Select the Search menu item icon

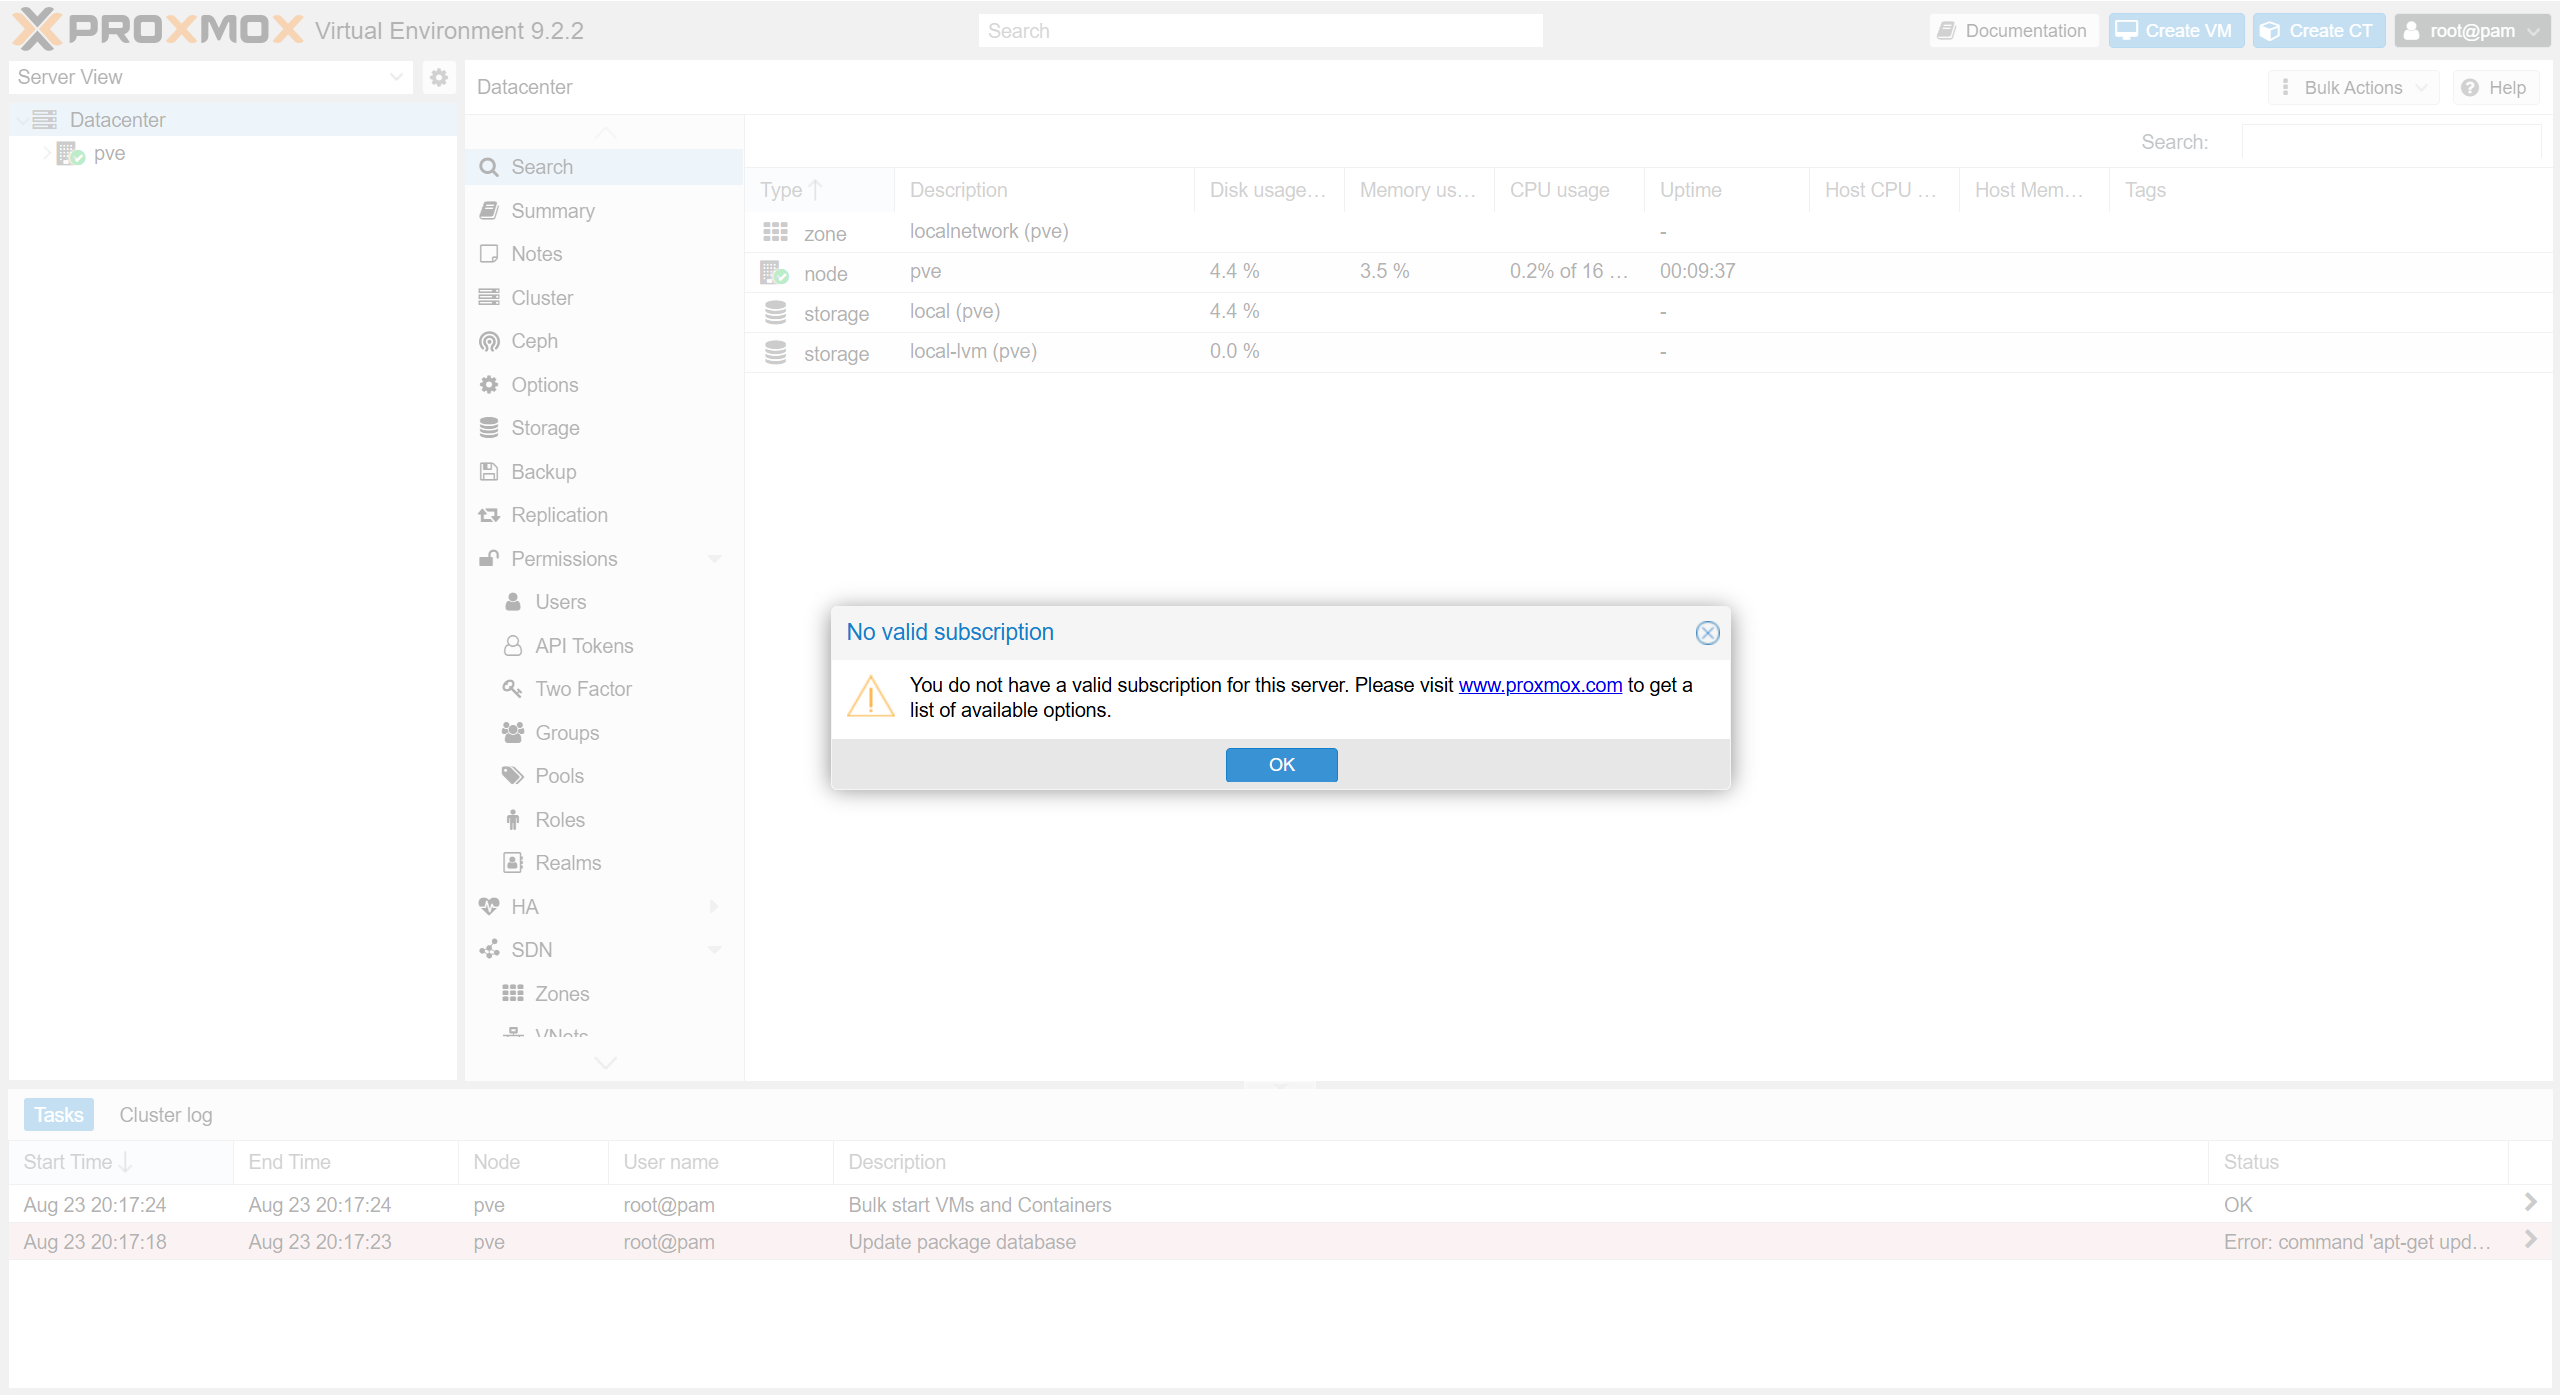[x=489, y=167]
